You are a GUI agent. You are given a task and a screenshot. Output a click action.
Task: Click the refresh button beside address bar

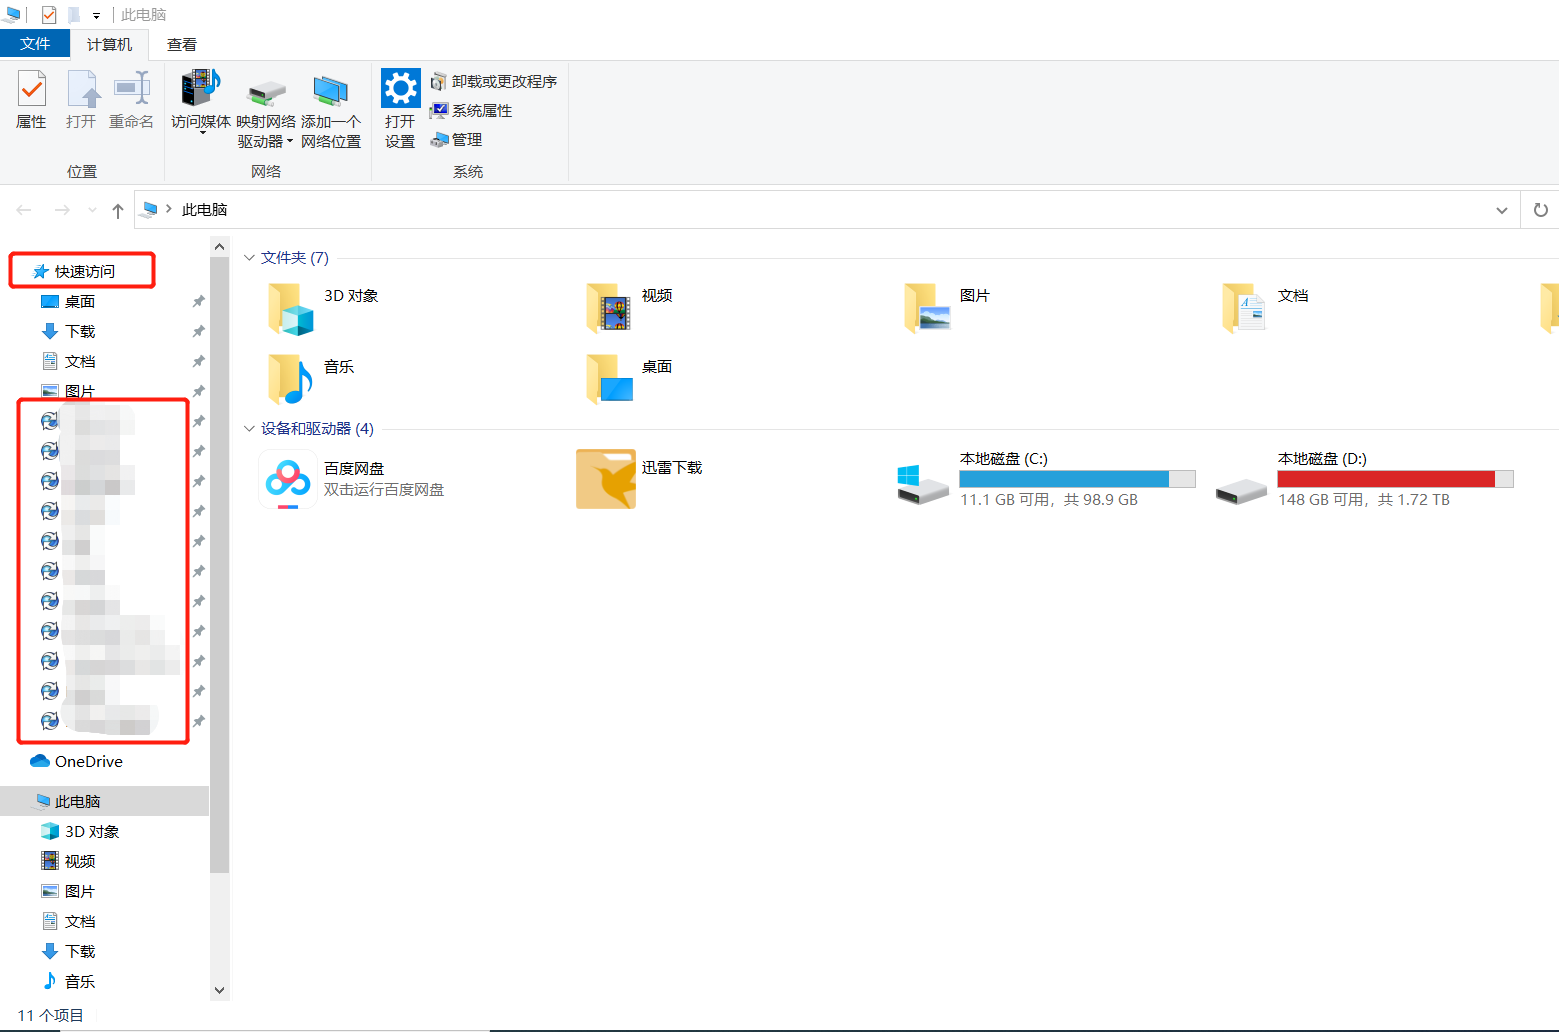pyautogui.click(x=1540, y=209)
